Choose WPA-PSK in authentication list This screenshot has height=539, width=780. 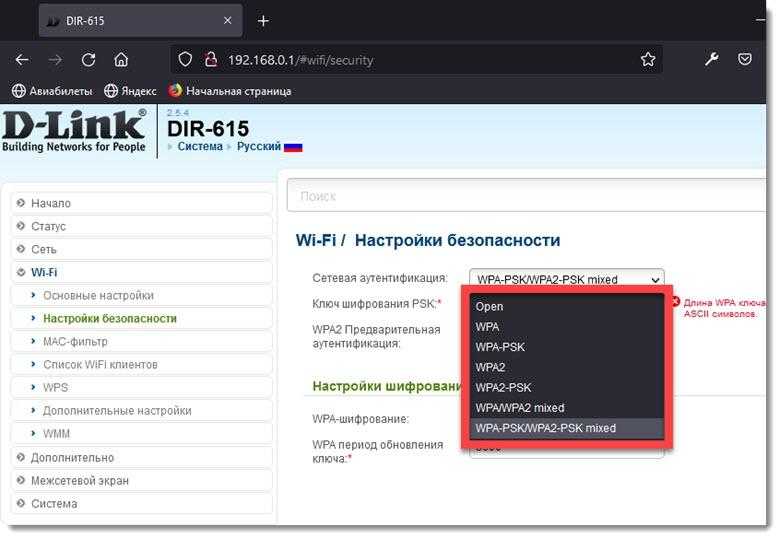tap(567, 347)
